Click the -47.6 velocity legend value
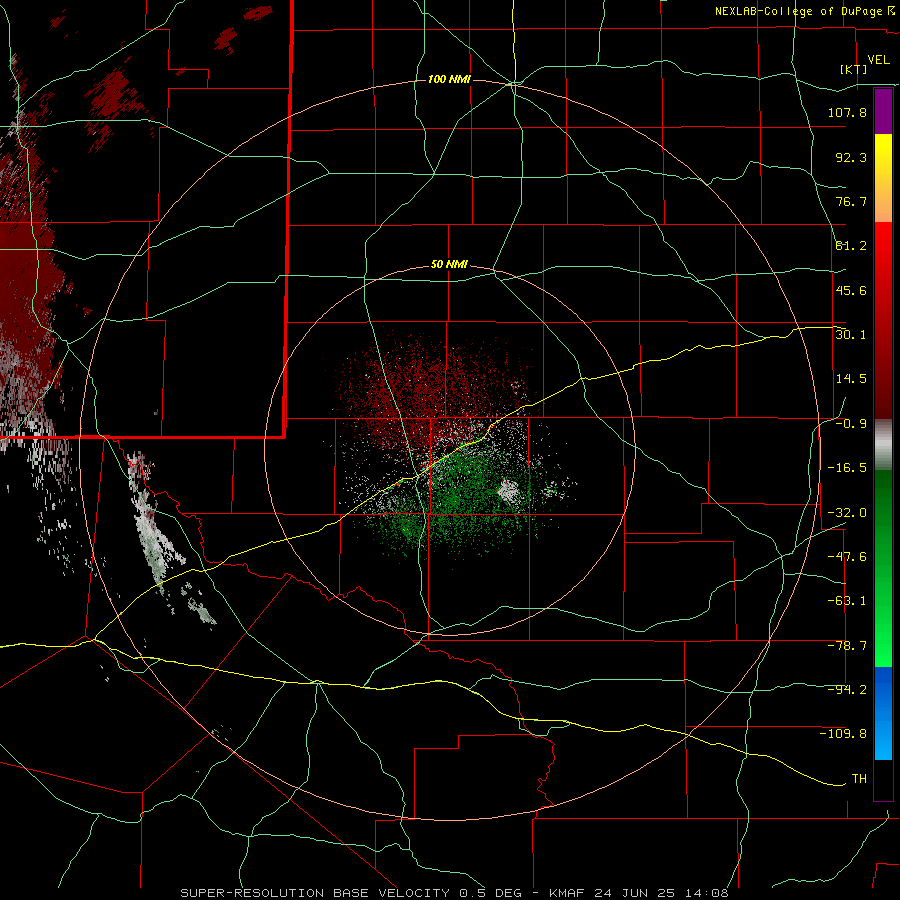 click(847, 557)
